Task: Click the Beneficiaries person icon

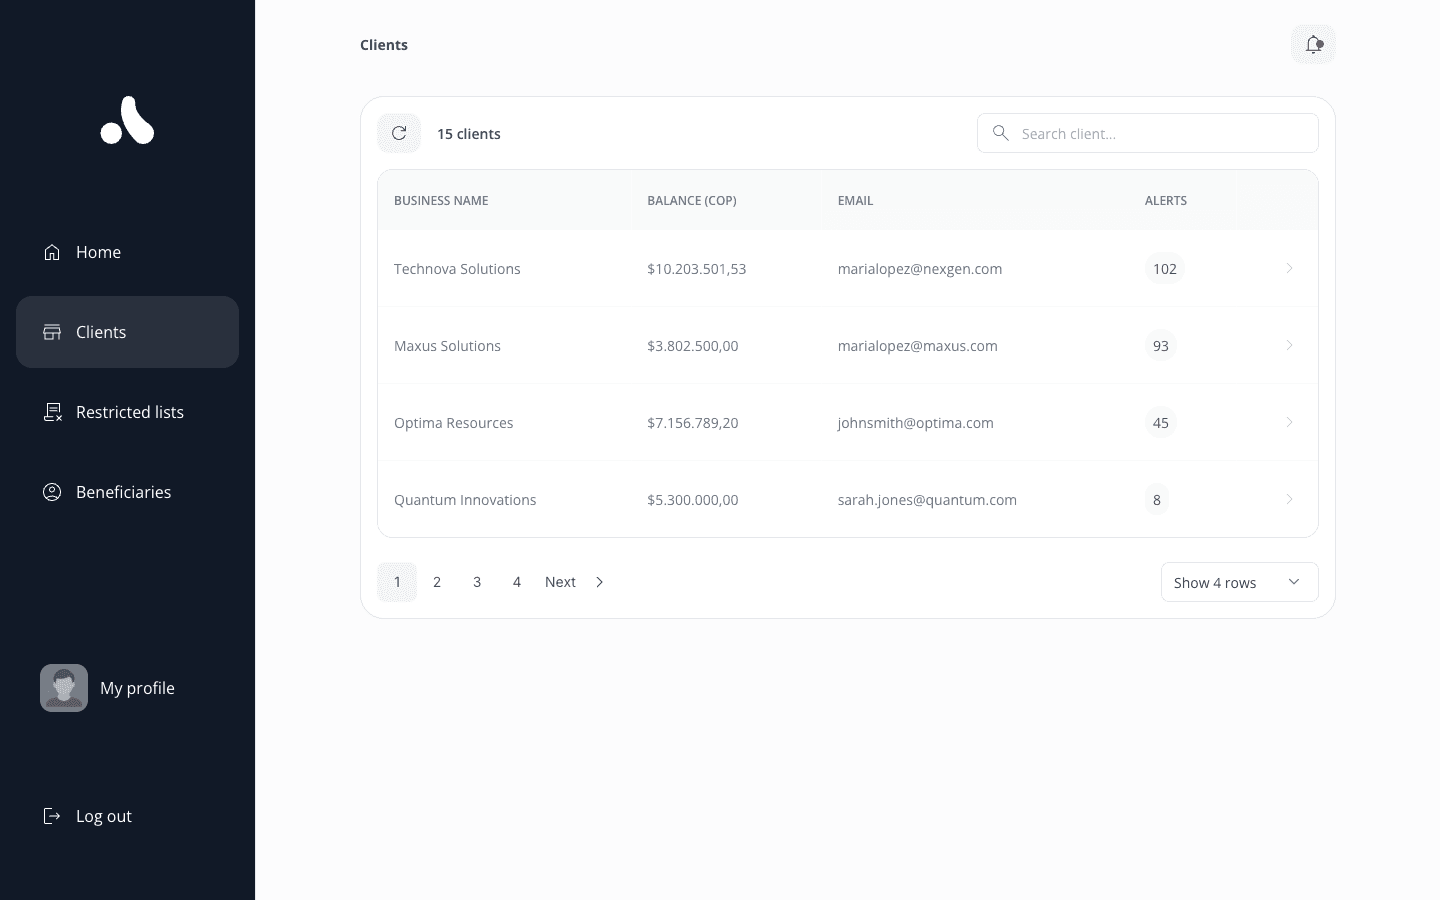Action: point(52,492)
